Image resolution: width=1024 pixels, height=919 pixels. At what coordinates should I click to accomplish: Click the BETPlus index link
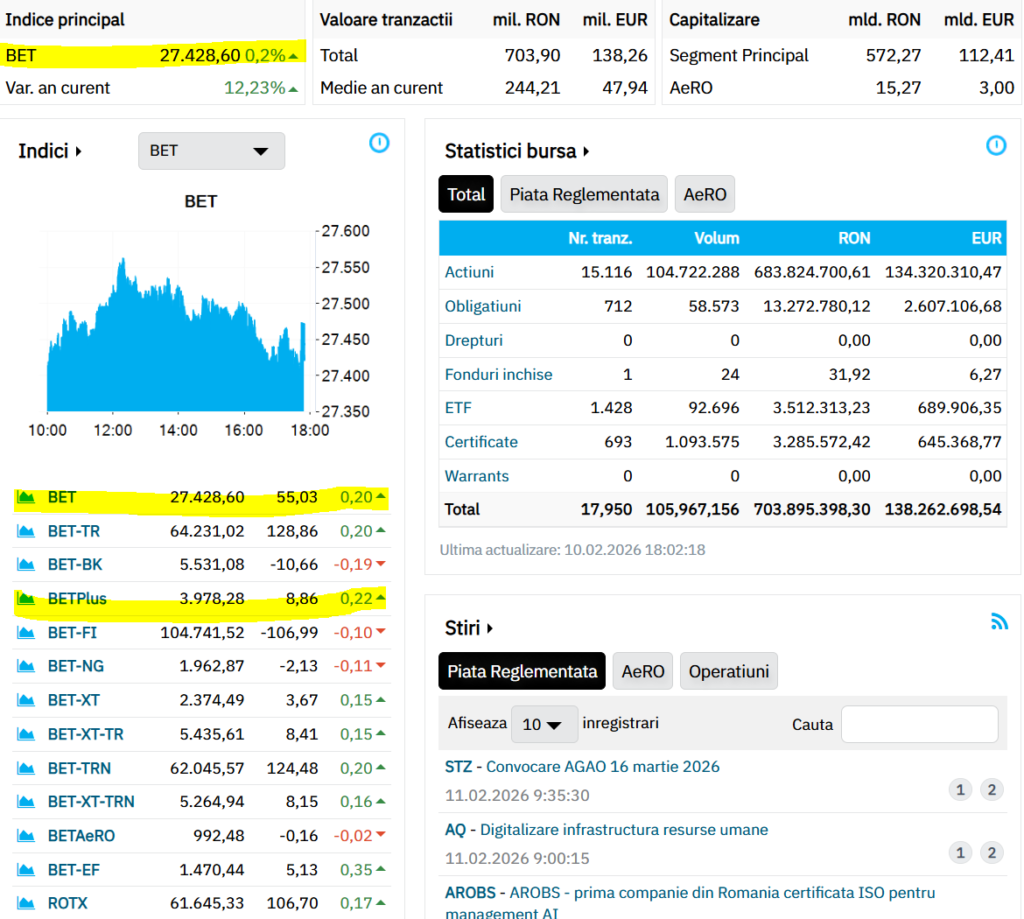[77, 599]
